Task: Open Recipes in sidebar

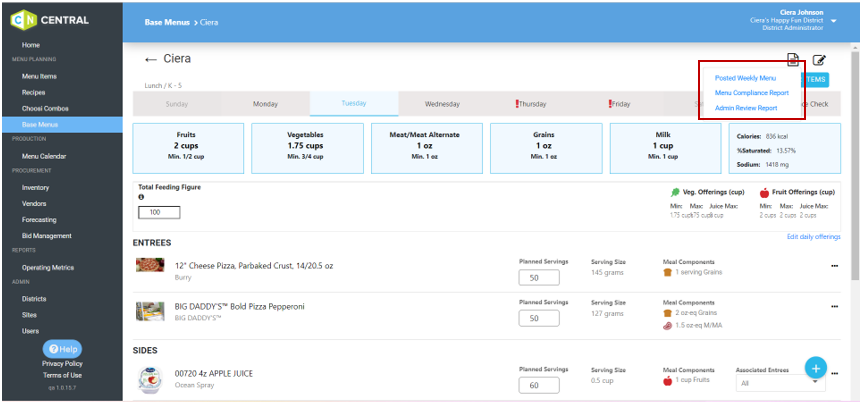Action: point(34,93)
